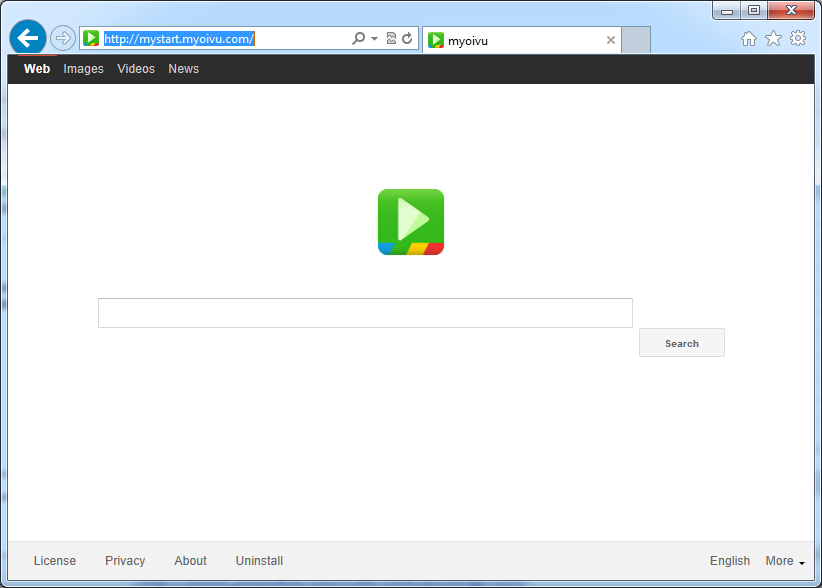Viewport: 822px width, 588px height.
Task: Select the English language link
Action: tap(730, 561)
